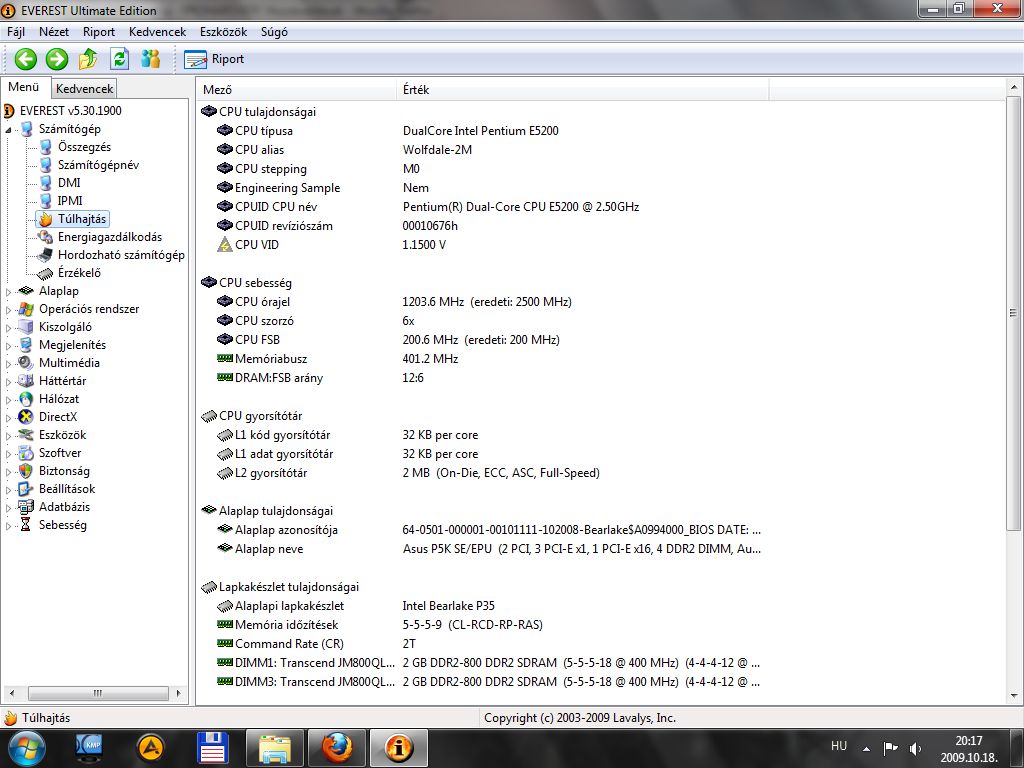Screen dimensions: 1024x768
Task: Click the Érték column header
Action: (x=583, y=89)
